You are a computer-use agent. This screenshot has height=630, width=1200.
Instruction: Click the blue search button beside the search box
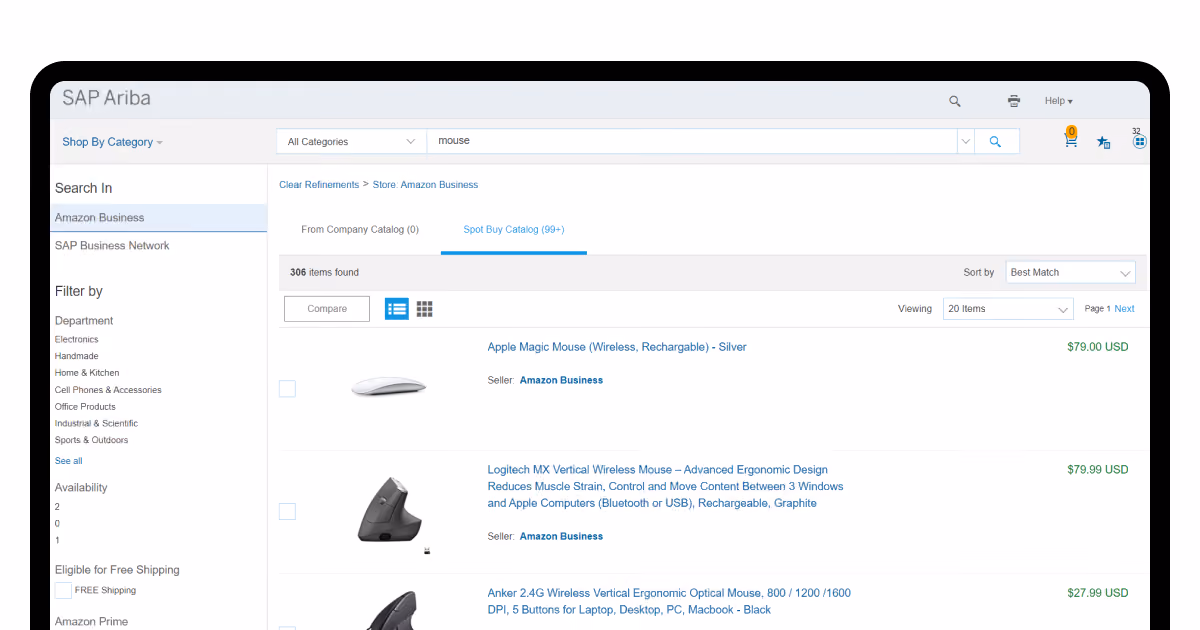pos(995,141)
